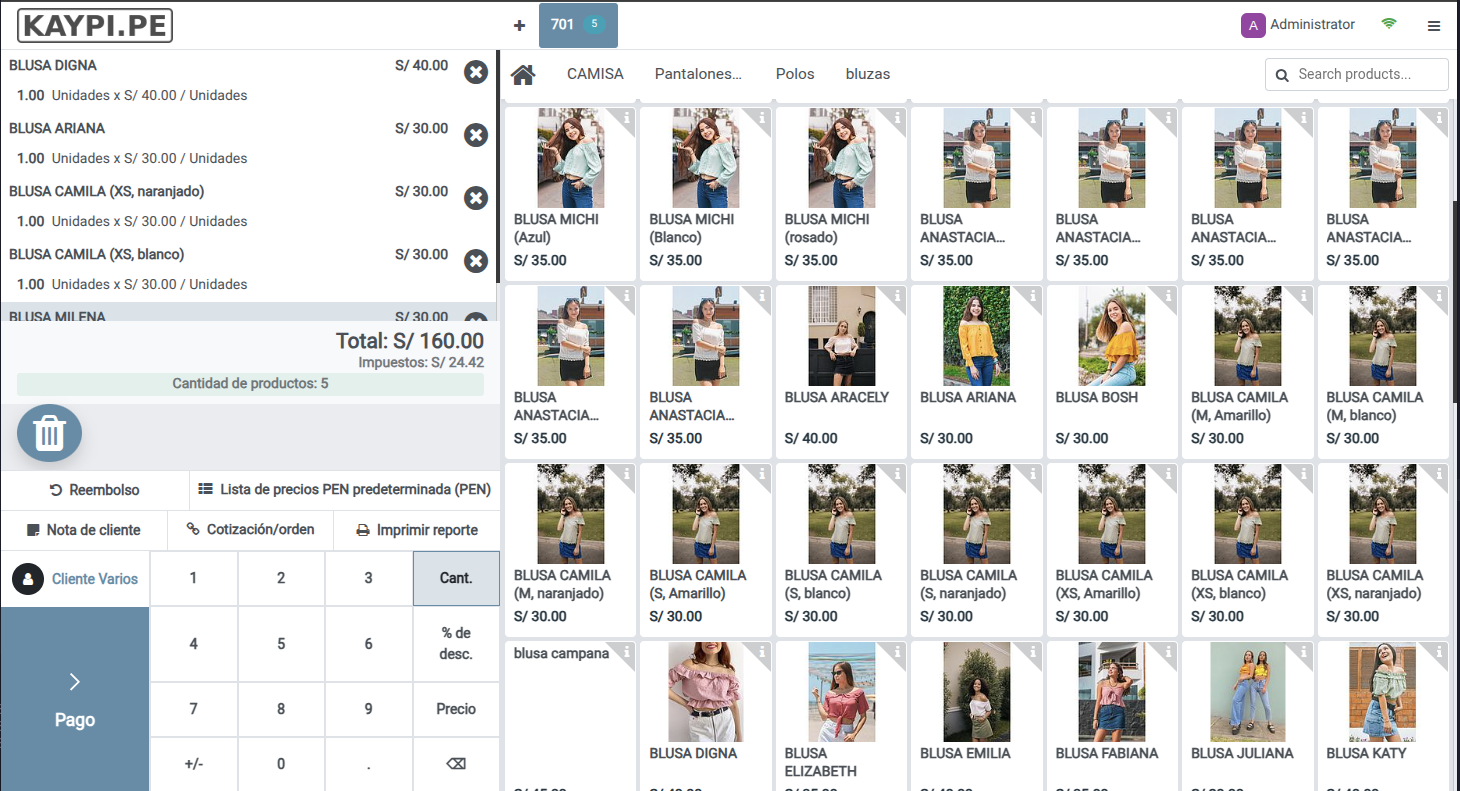
Task: Add BLUSA ELIZABETH product to order
Action: (x=841, y=715)
